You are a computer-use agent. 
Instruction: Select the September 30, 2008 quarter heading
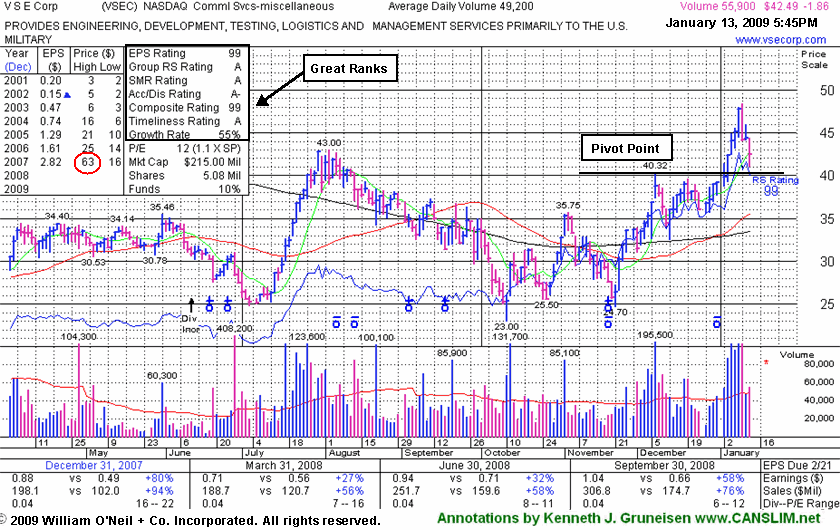pyautogui.click(x=664, y=465)
